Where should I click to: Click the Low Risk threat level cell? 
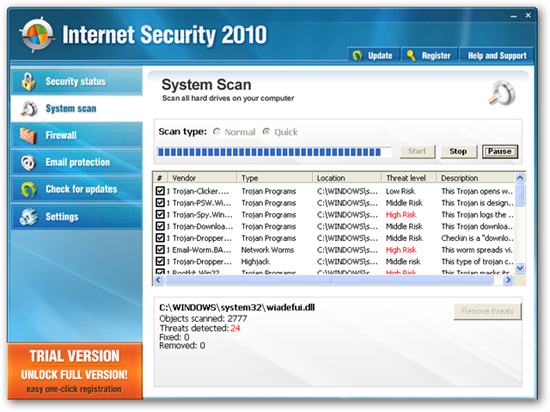coord(400,191)
